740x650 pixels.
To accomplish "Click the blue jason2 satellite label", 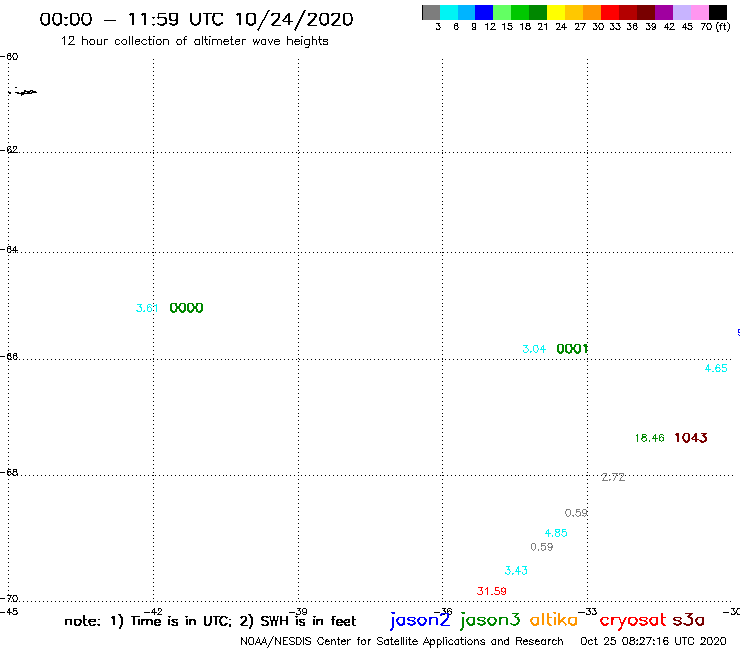I will pyautogui.click(x=420, y=620).
